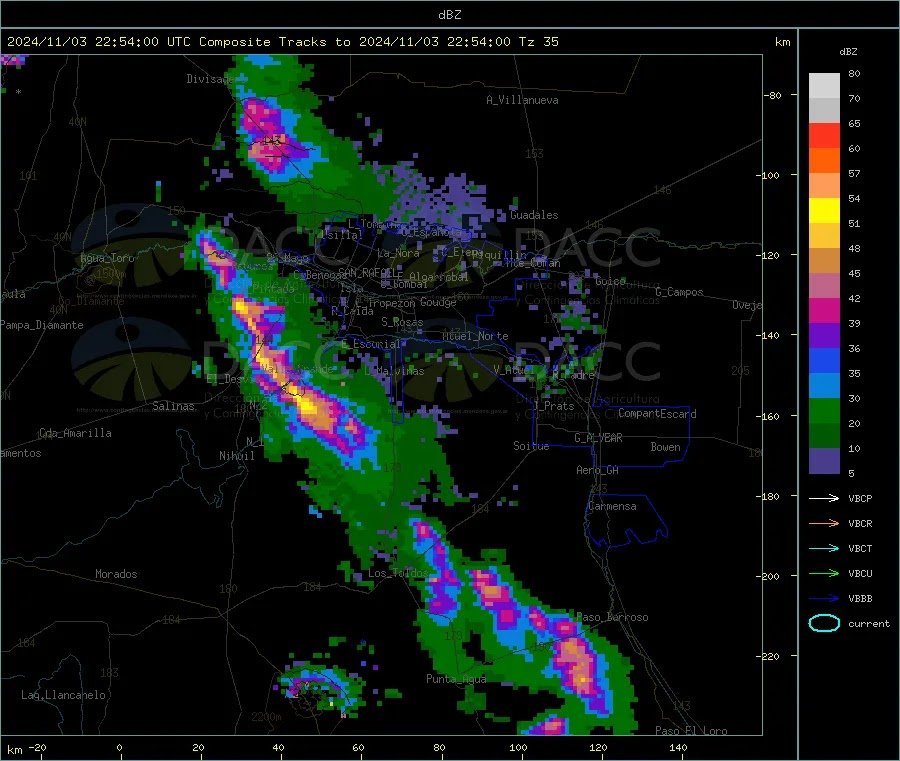Click the Los_Toldos place label
Screen dimensions: 900x761
point(397,573)
